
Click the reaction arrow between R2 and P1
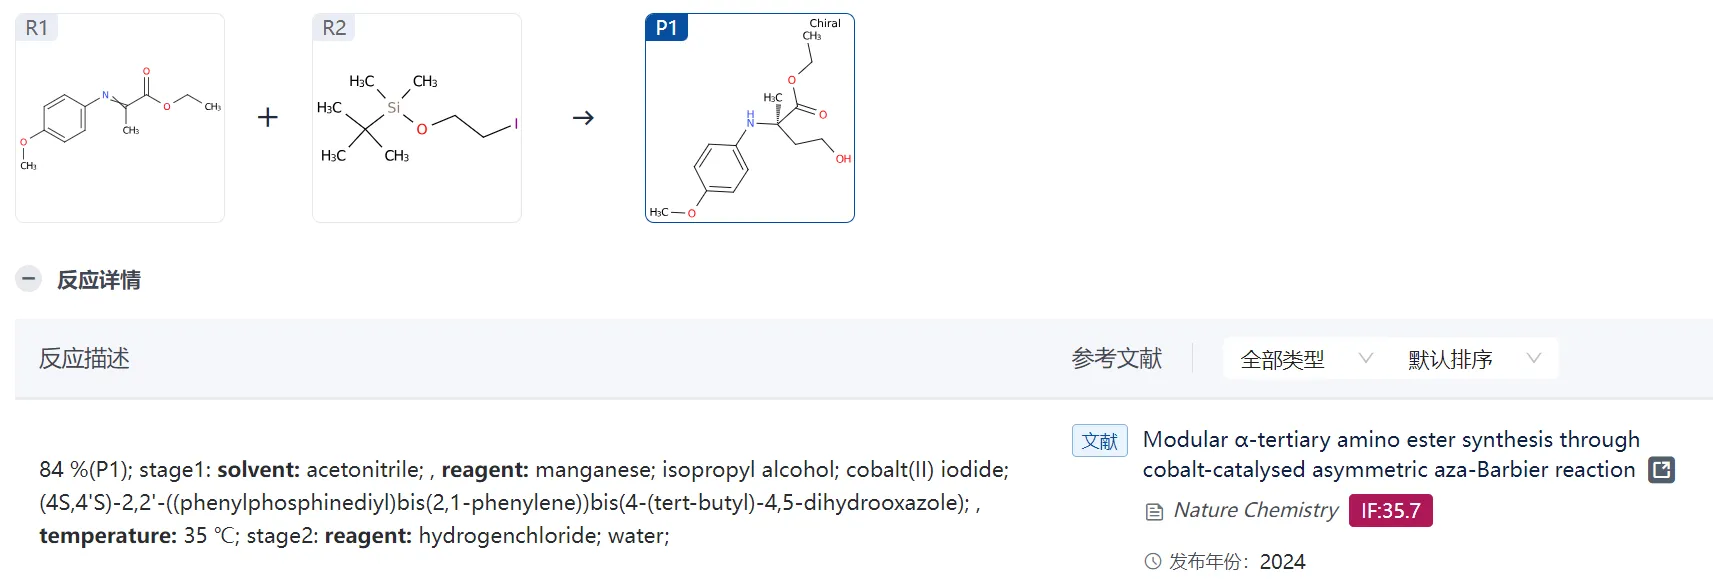583,118
